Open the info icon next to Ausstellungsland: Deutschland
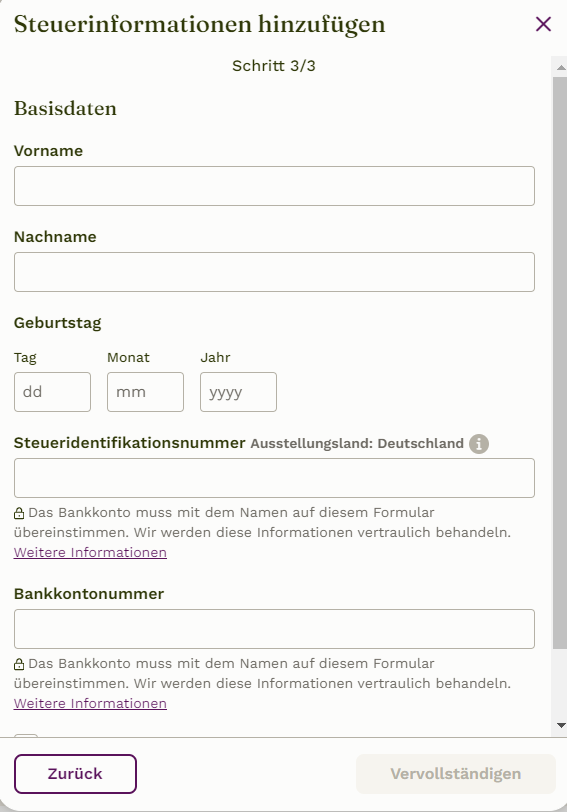 point(479,444)
